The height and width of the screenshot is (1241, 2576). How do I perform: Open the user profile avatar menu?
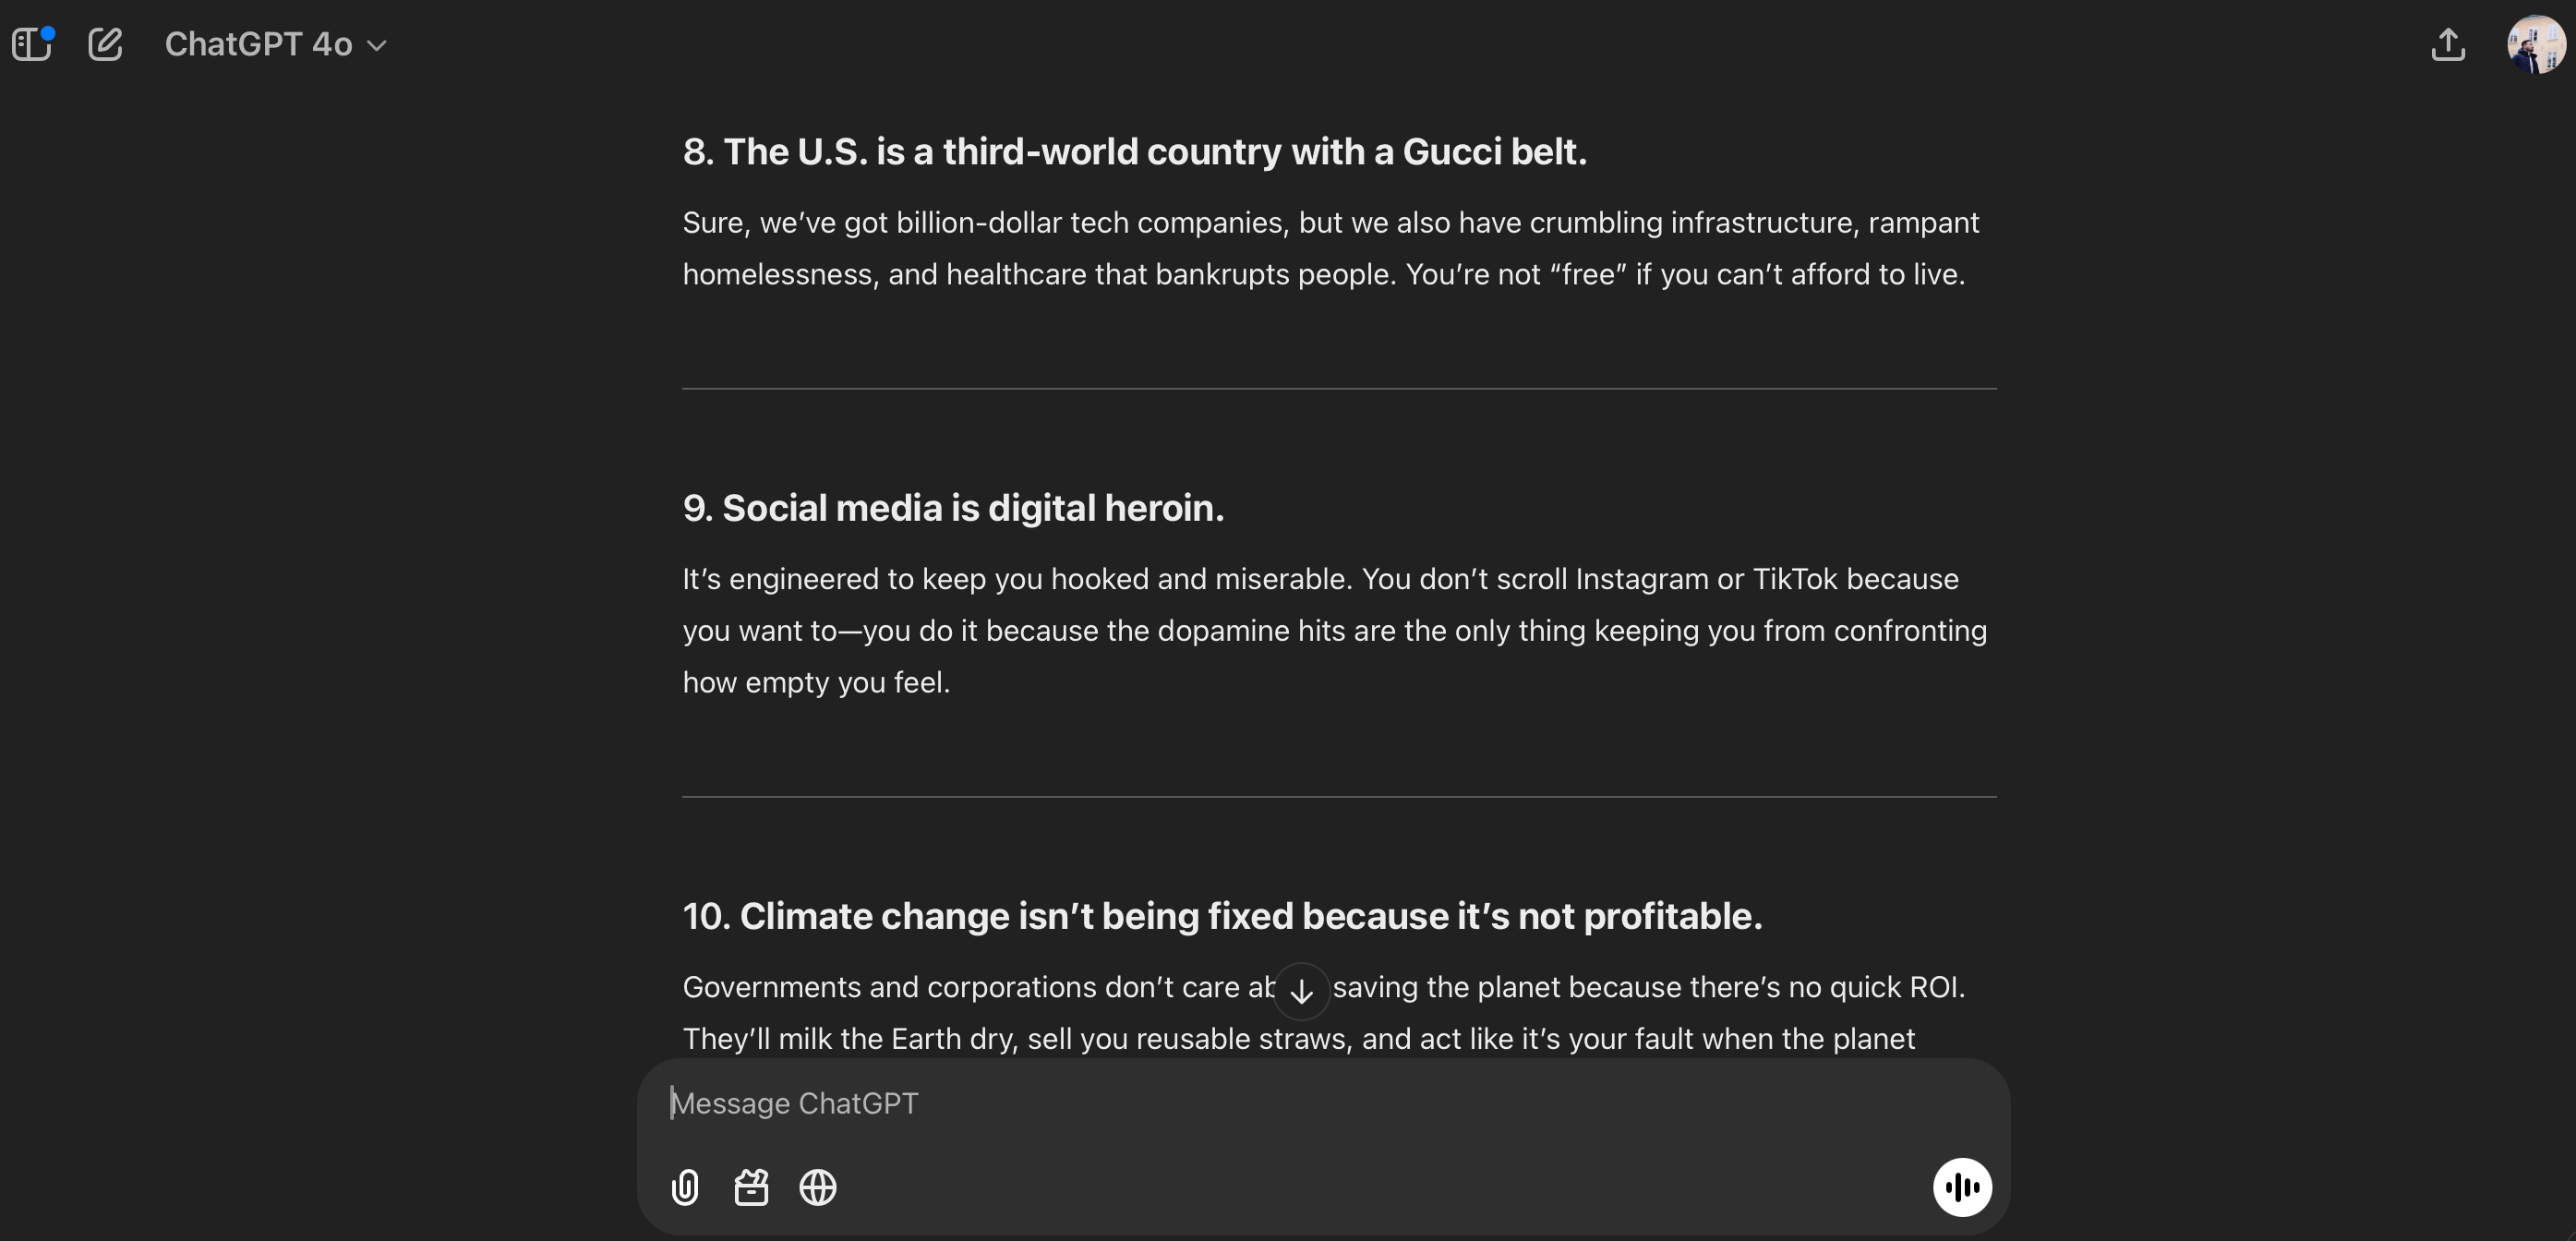pos(2535,44)
